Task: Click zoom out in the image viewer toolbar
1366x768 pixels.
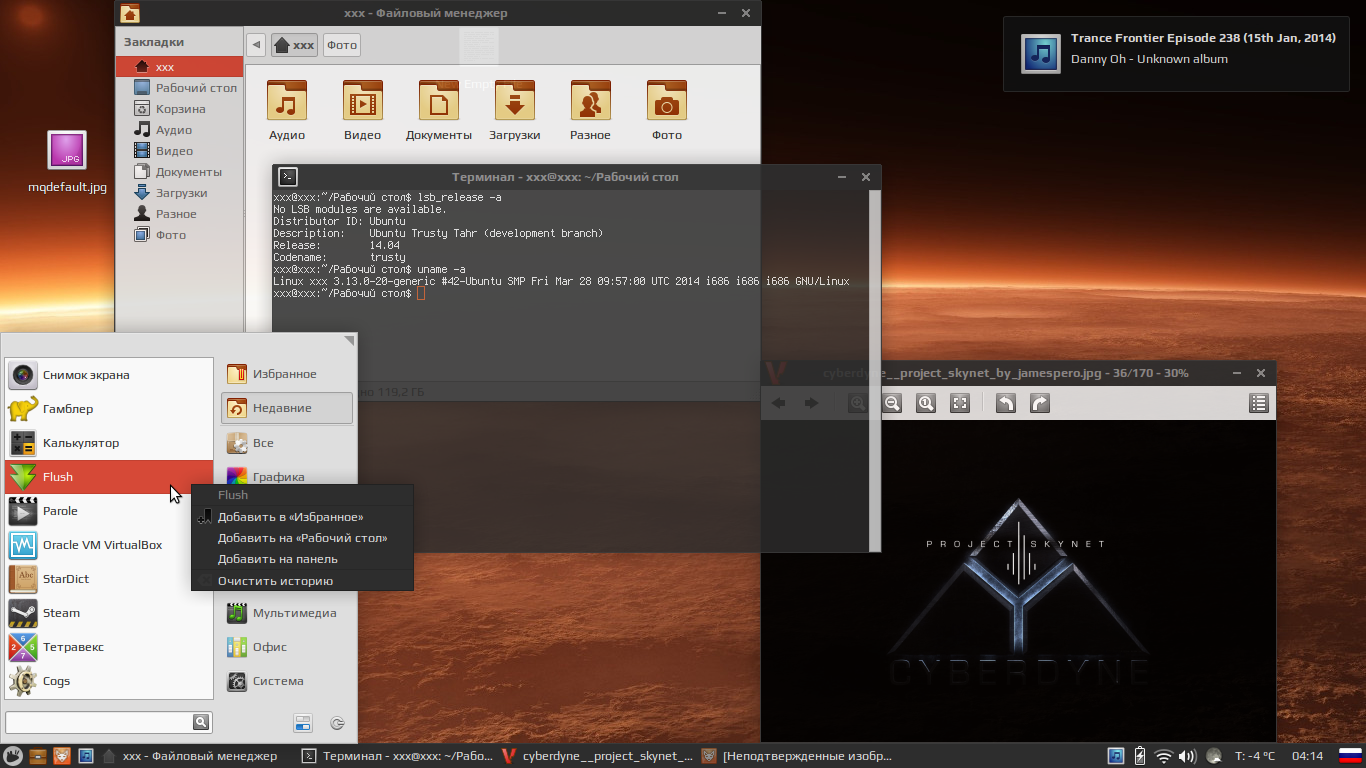Action: click(892, 403)
